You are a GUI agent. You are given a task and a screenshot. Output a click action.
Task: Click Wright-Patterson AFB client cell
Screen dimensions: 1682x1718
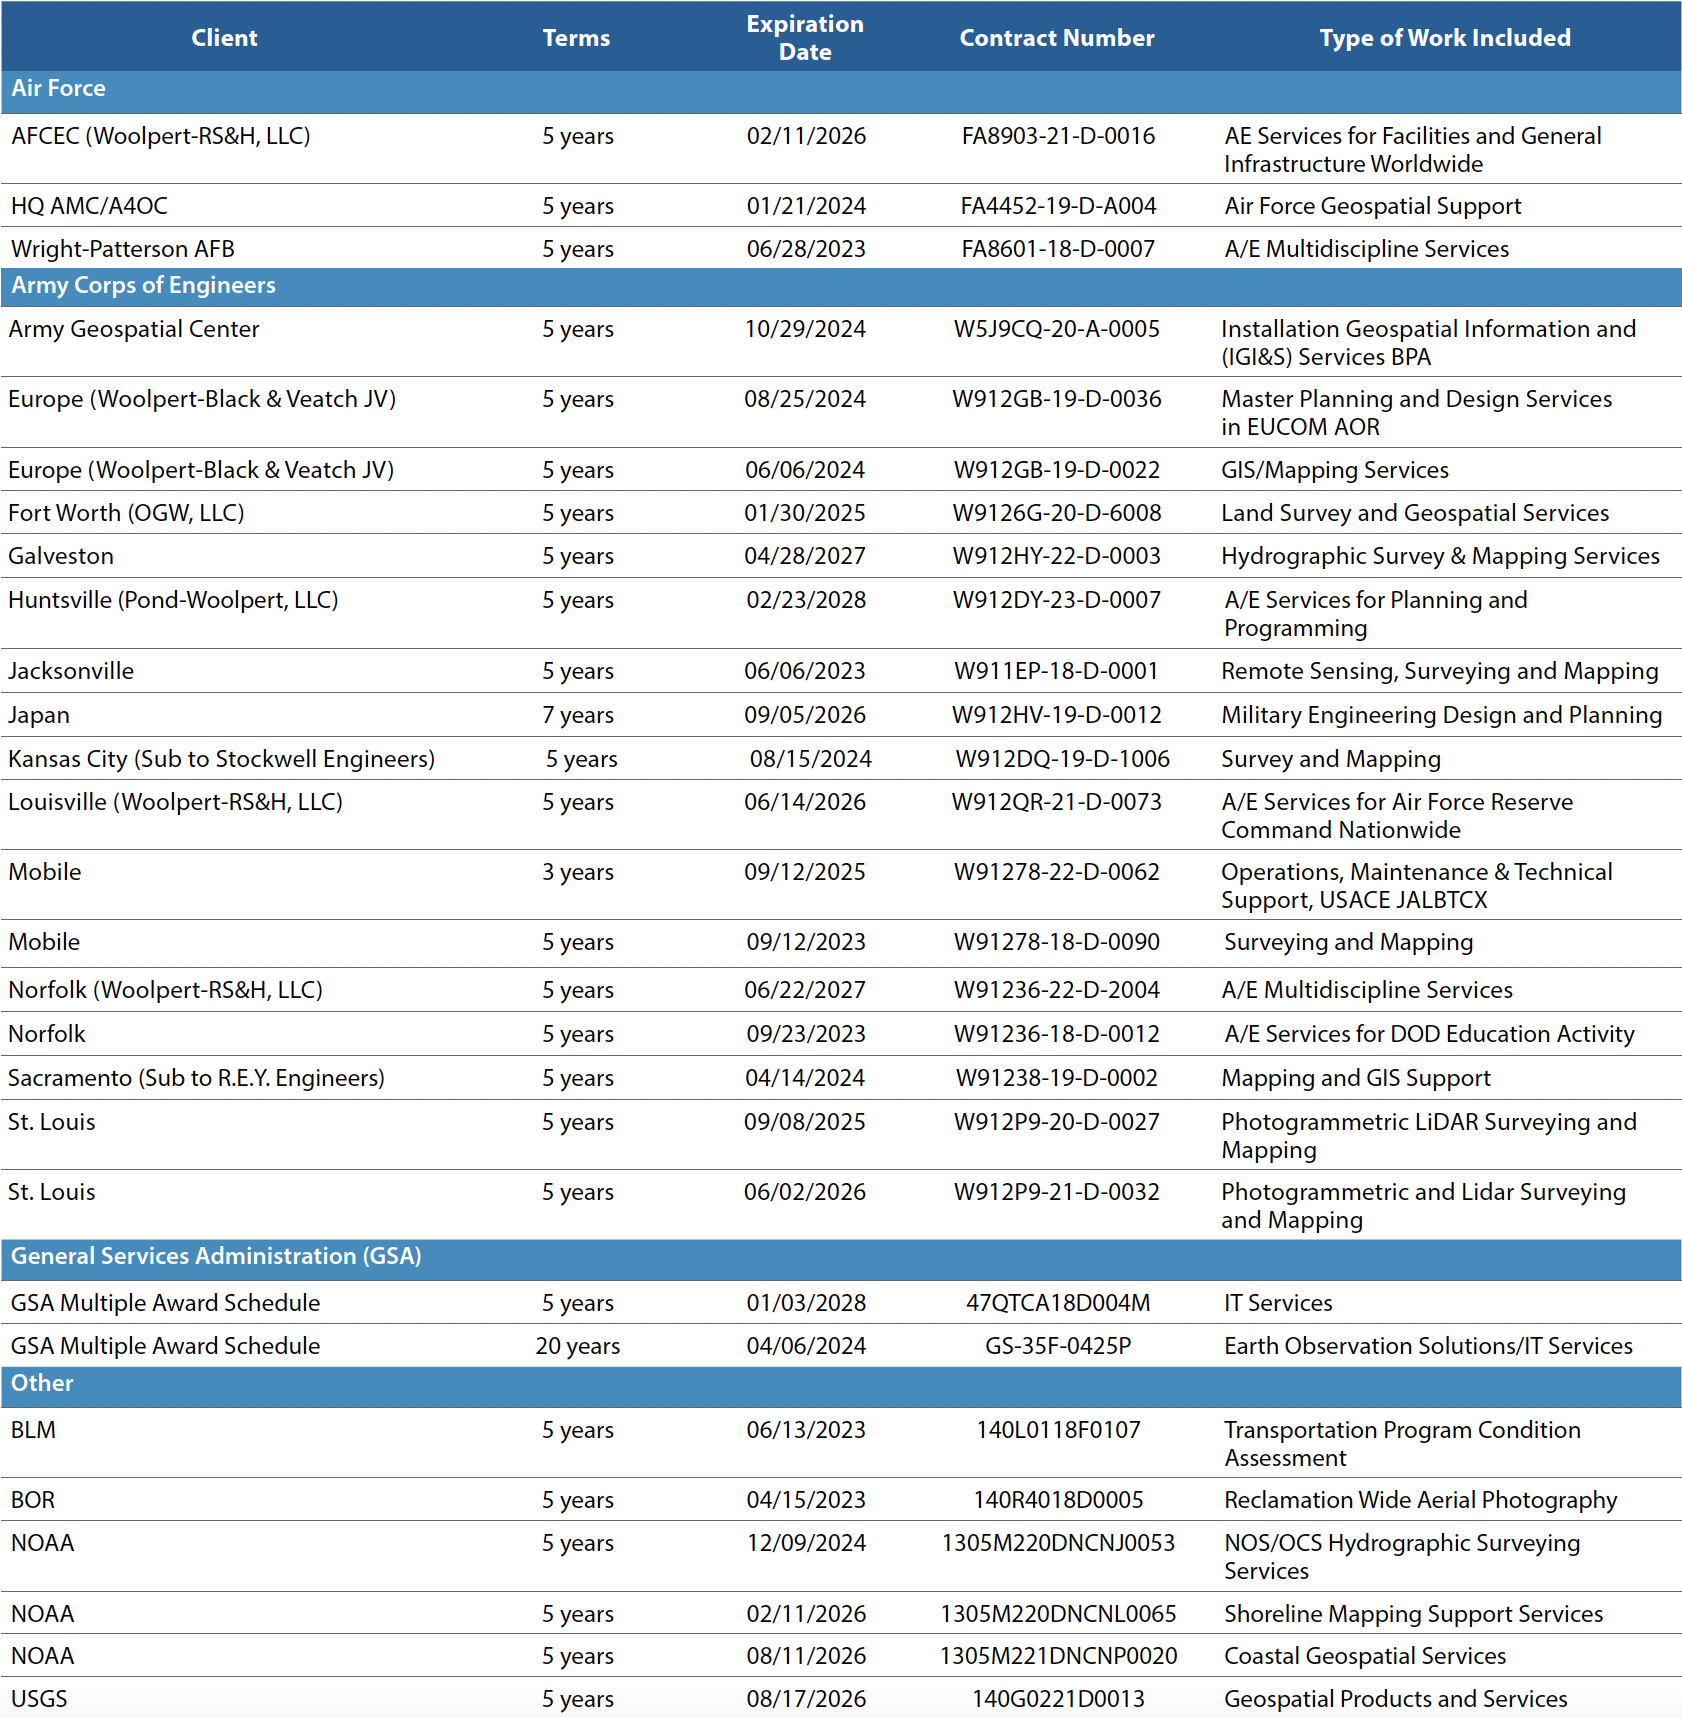tap(123, 249)
